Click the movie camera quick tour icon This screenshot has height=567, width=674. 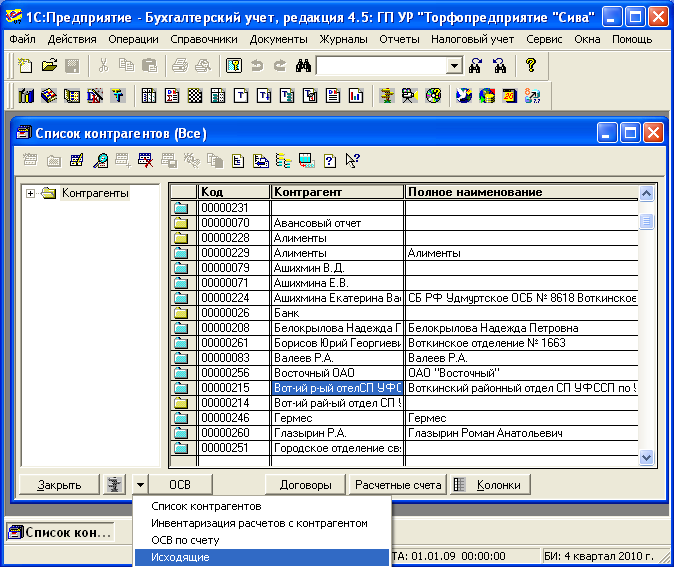[410, 95]
